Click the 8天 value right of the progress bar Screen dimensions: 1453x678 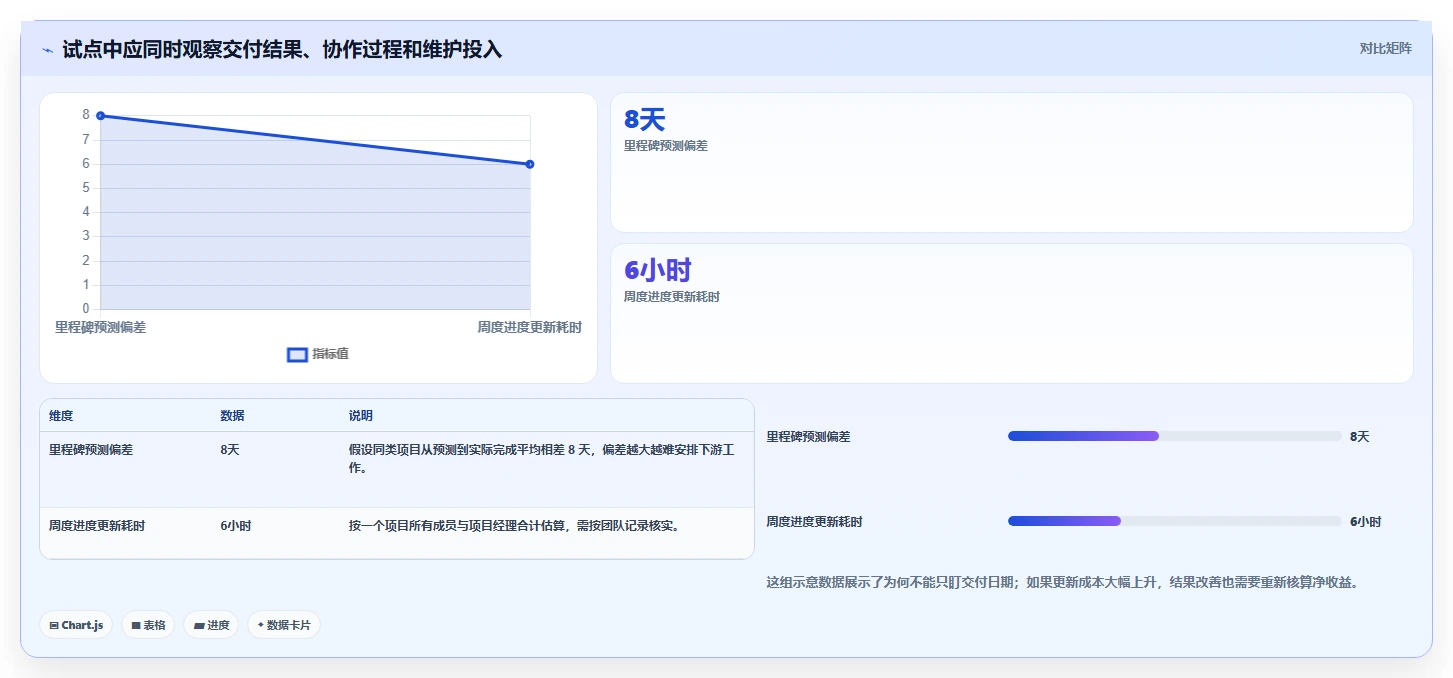point(1360,437)
